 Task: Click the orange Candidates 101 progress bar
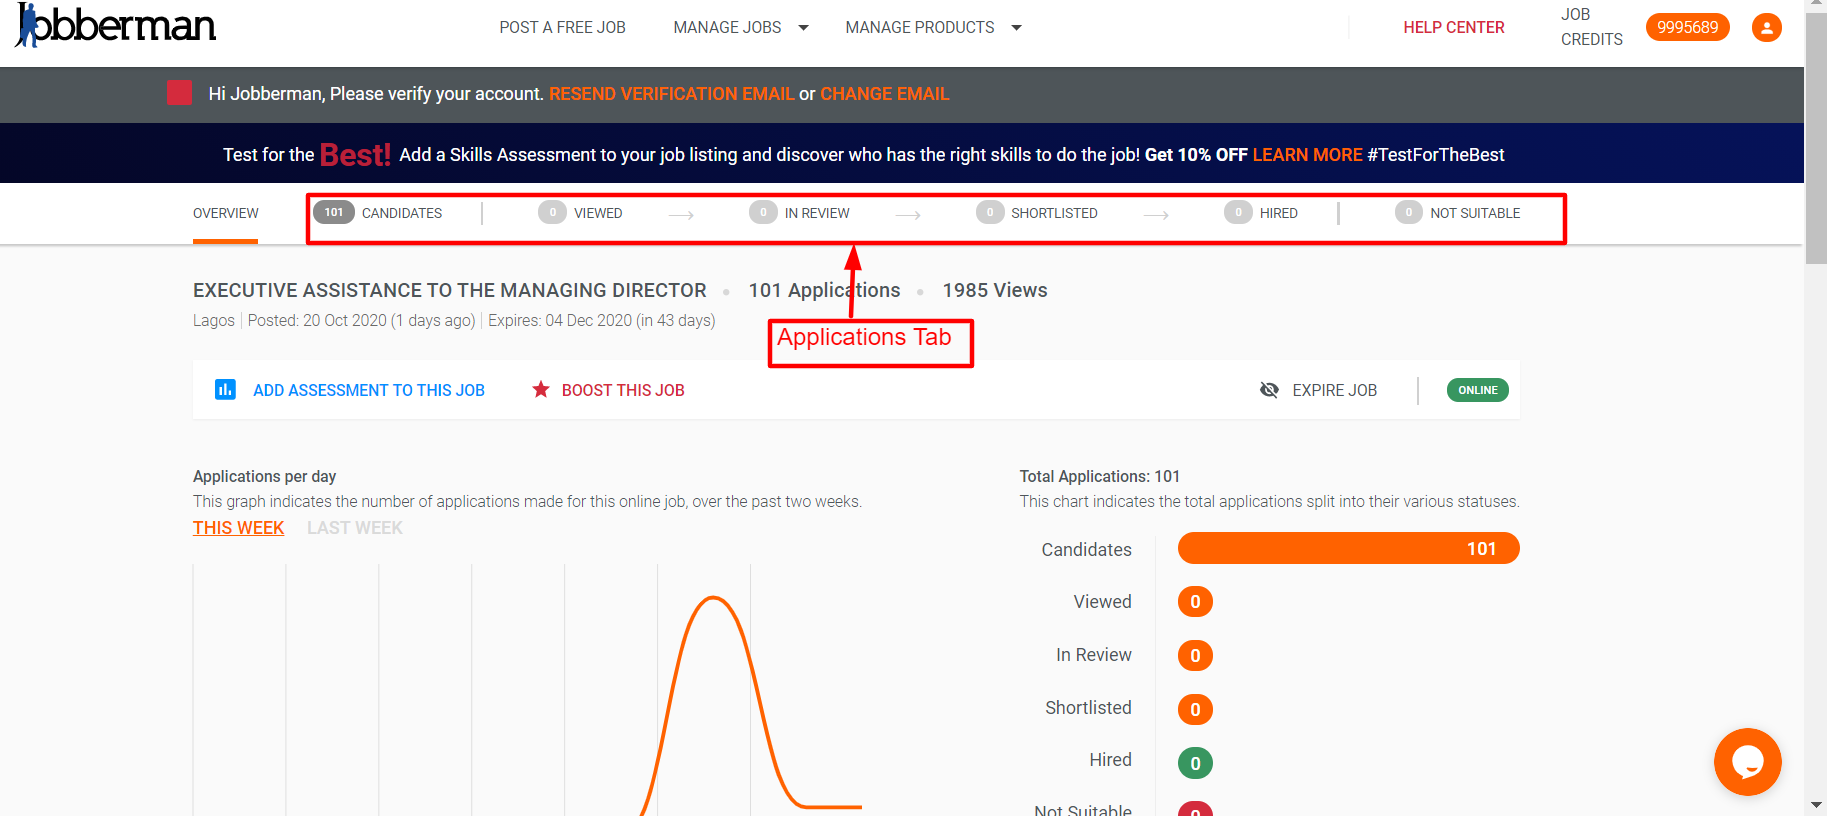point(1348,548)
